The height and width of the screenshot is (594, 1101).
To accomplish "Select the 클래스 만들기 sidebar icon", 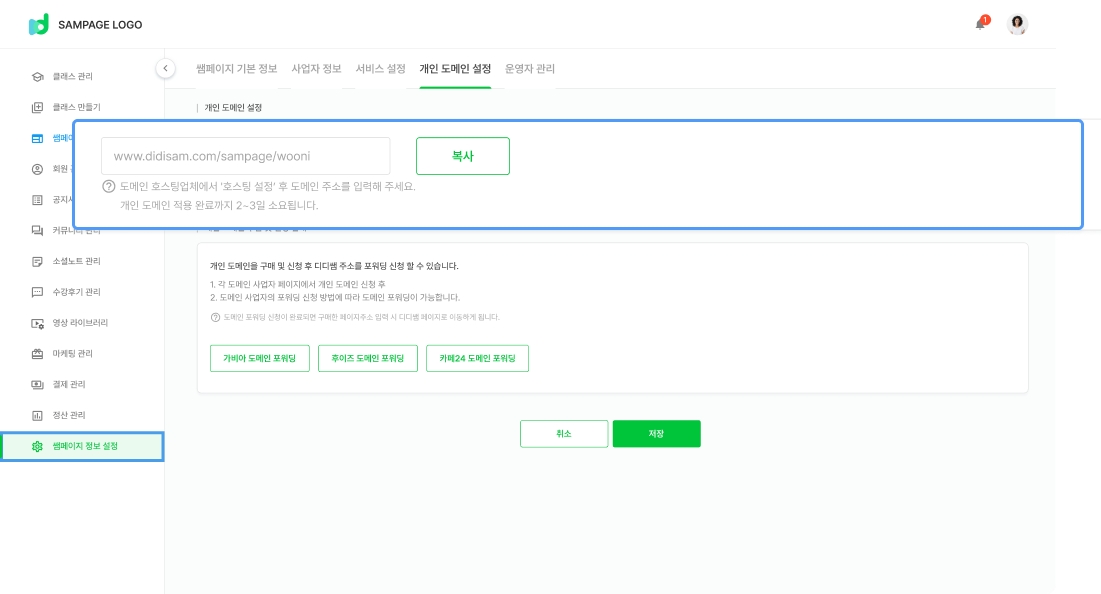I will [x=38, y=107].
